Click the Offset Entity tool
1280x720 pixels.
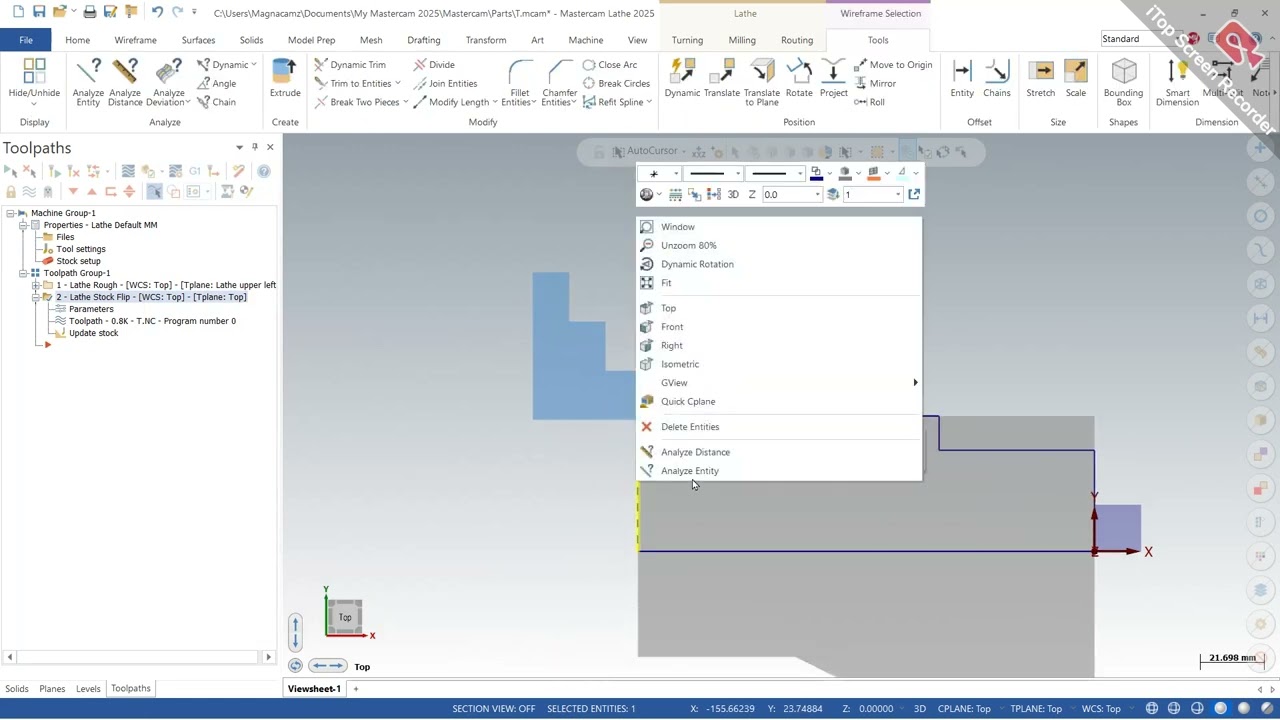[x=962, y=78]
